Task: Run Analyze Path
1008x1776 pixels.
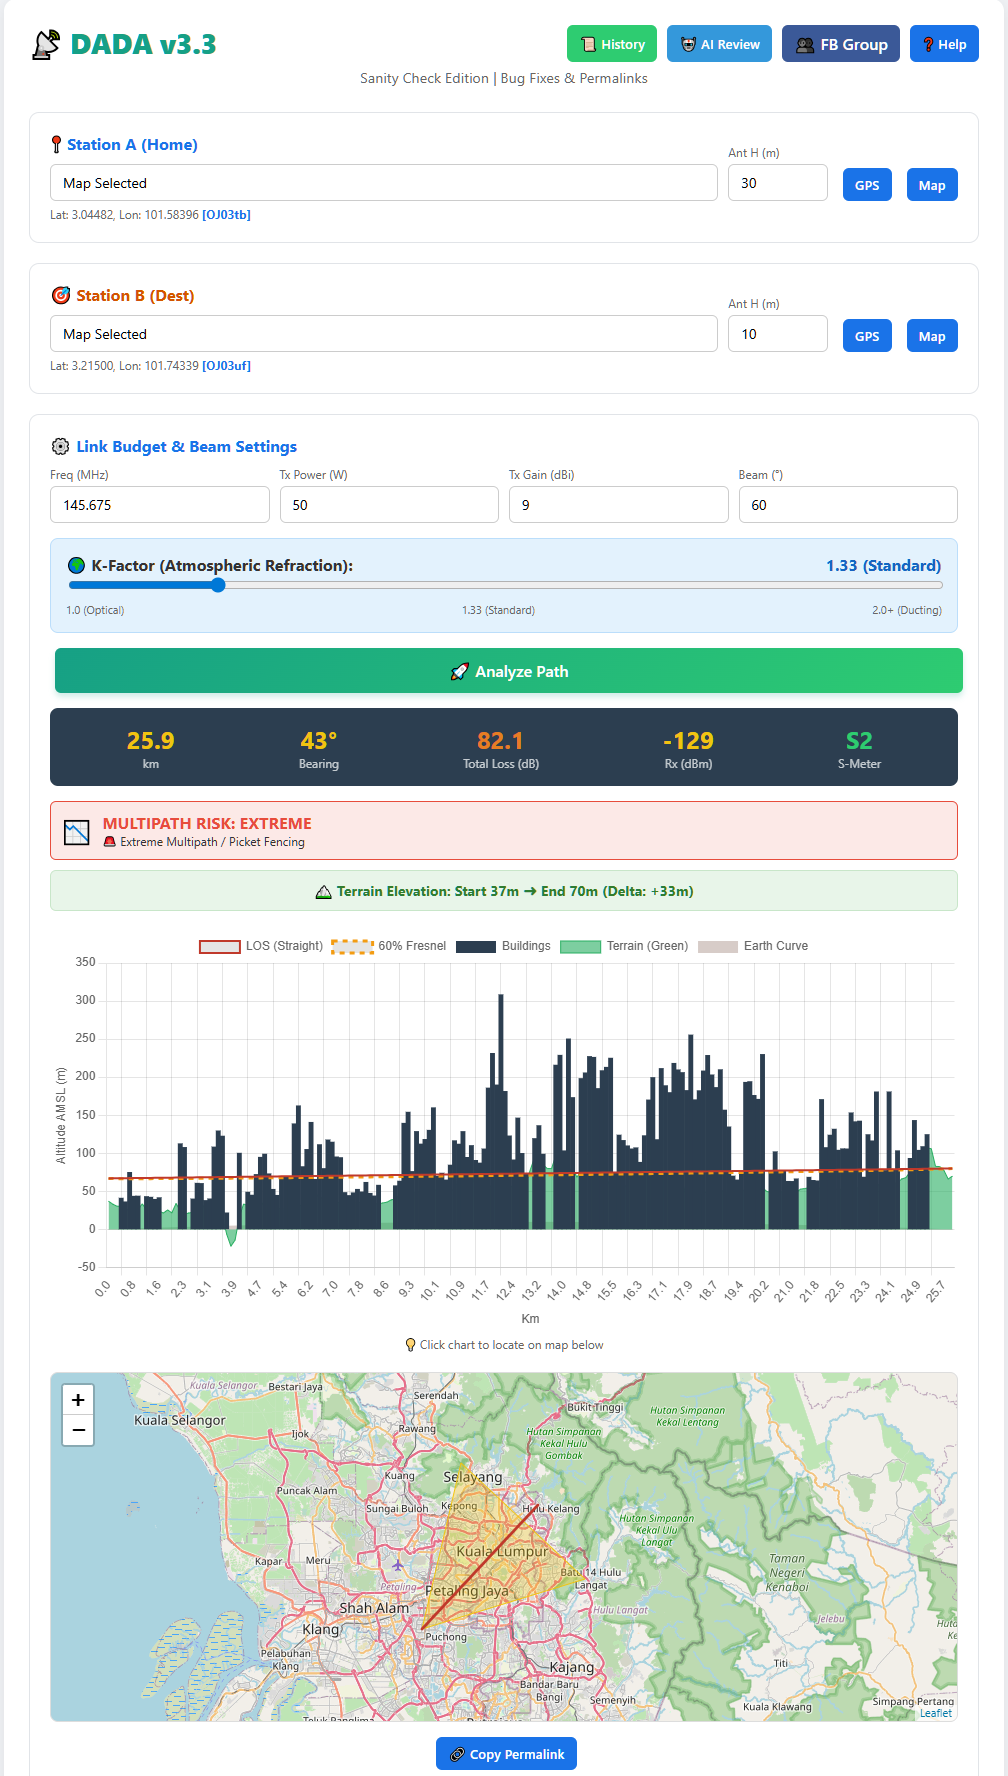Action: (508, 671)
